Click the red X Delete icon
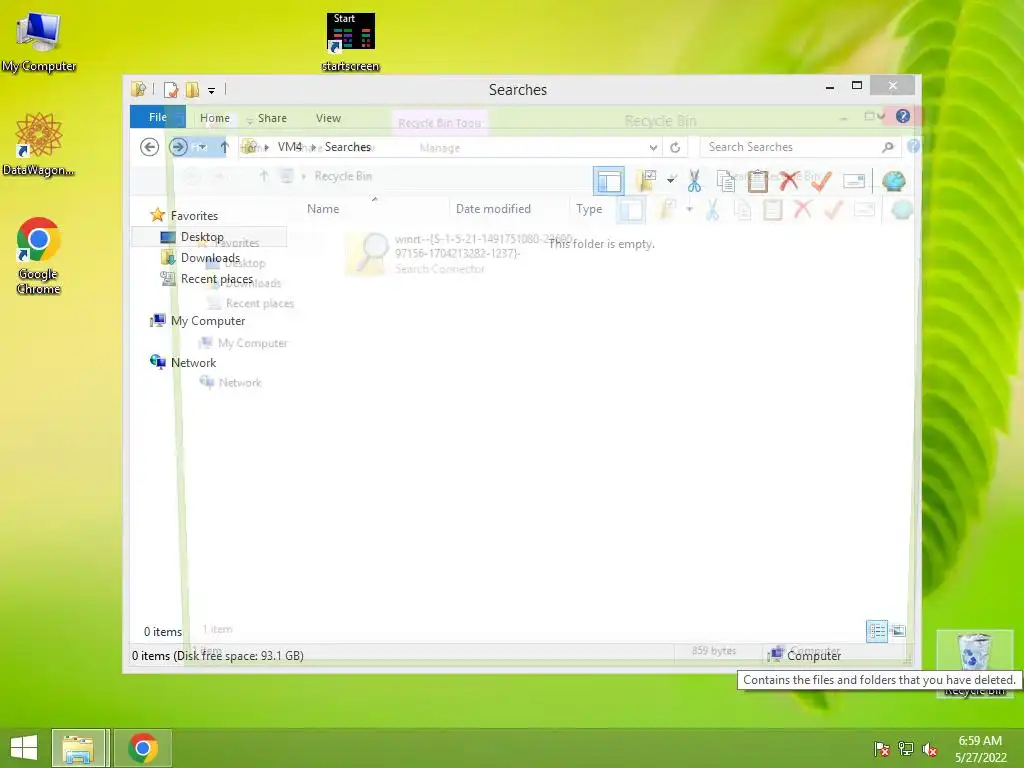 790,181
